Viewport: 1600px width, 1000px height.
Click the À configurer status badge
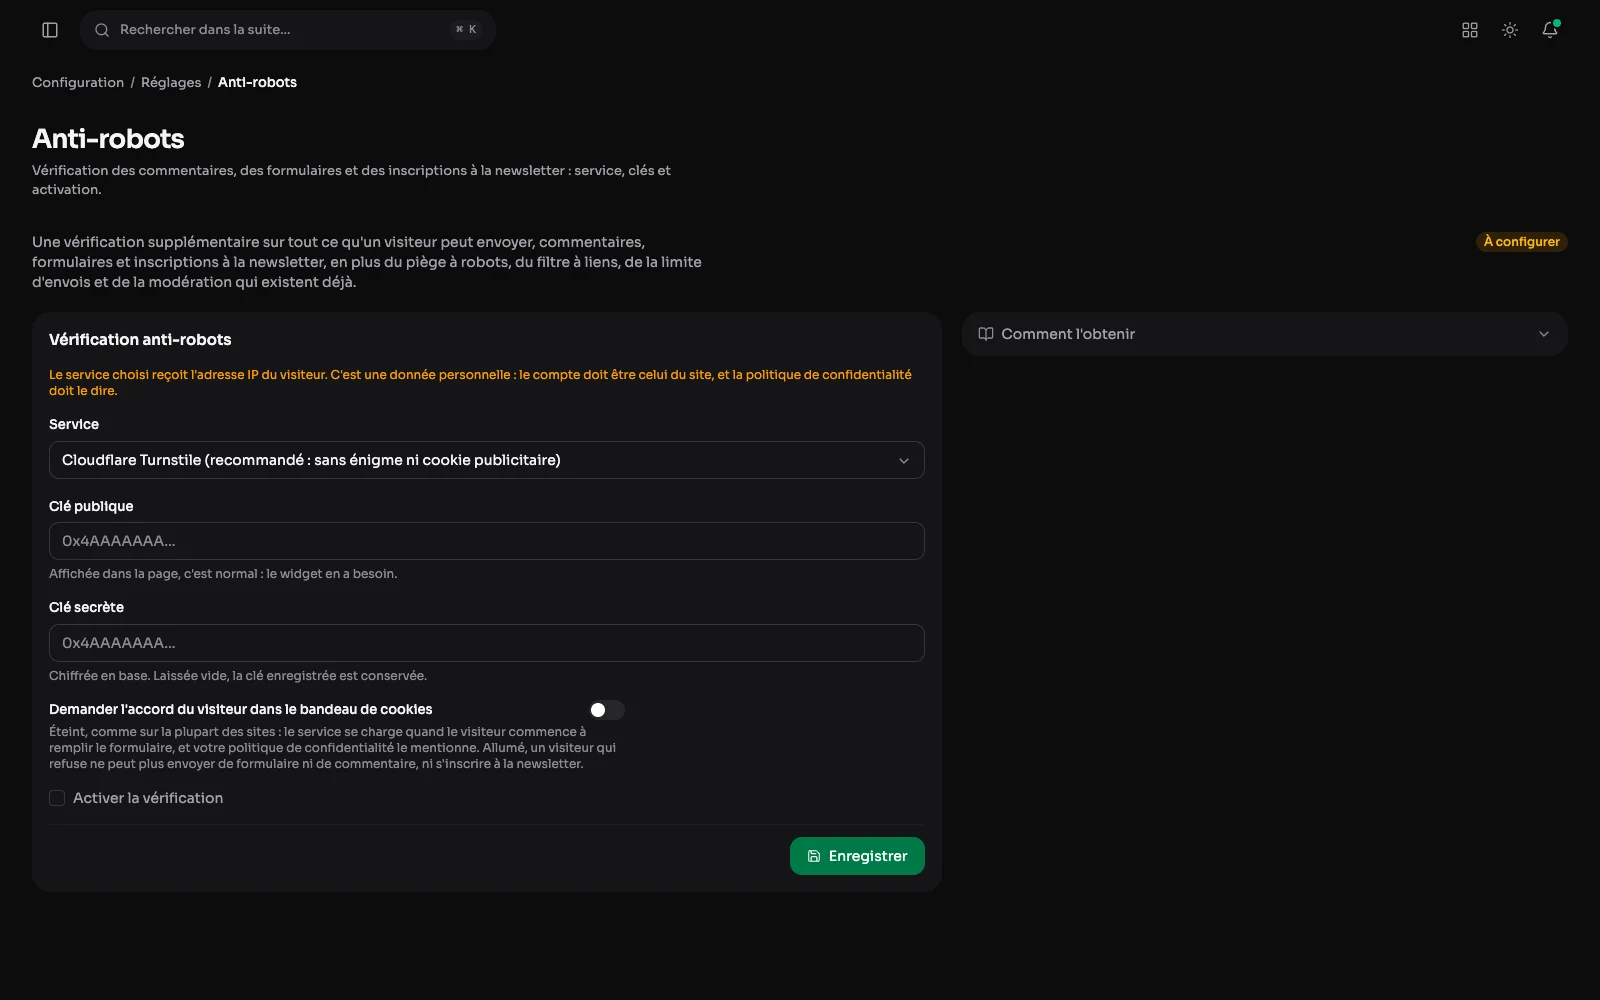tap(1522, 242)
